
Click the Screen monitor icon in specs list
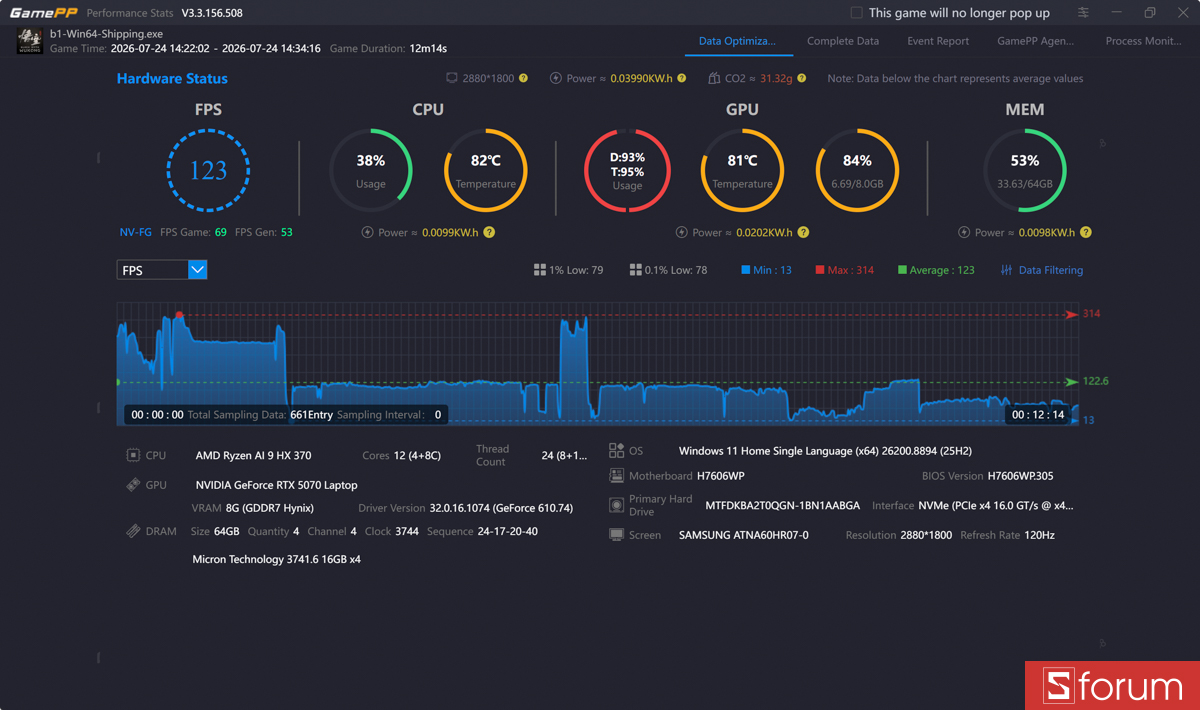point(616,535)
